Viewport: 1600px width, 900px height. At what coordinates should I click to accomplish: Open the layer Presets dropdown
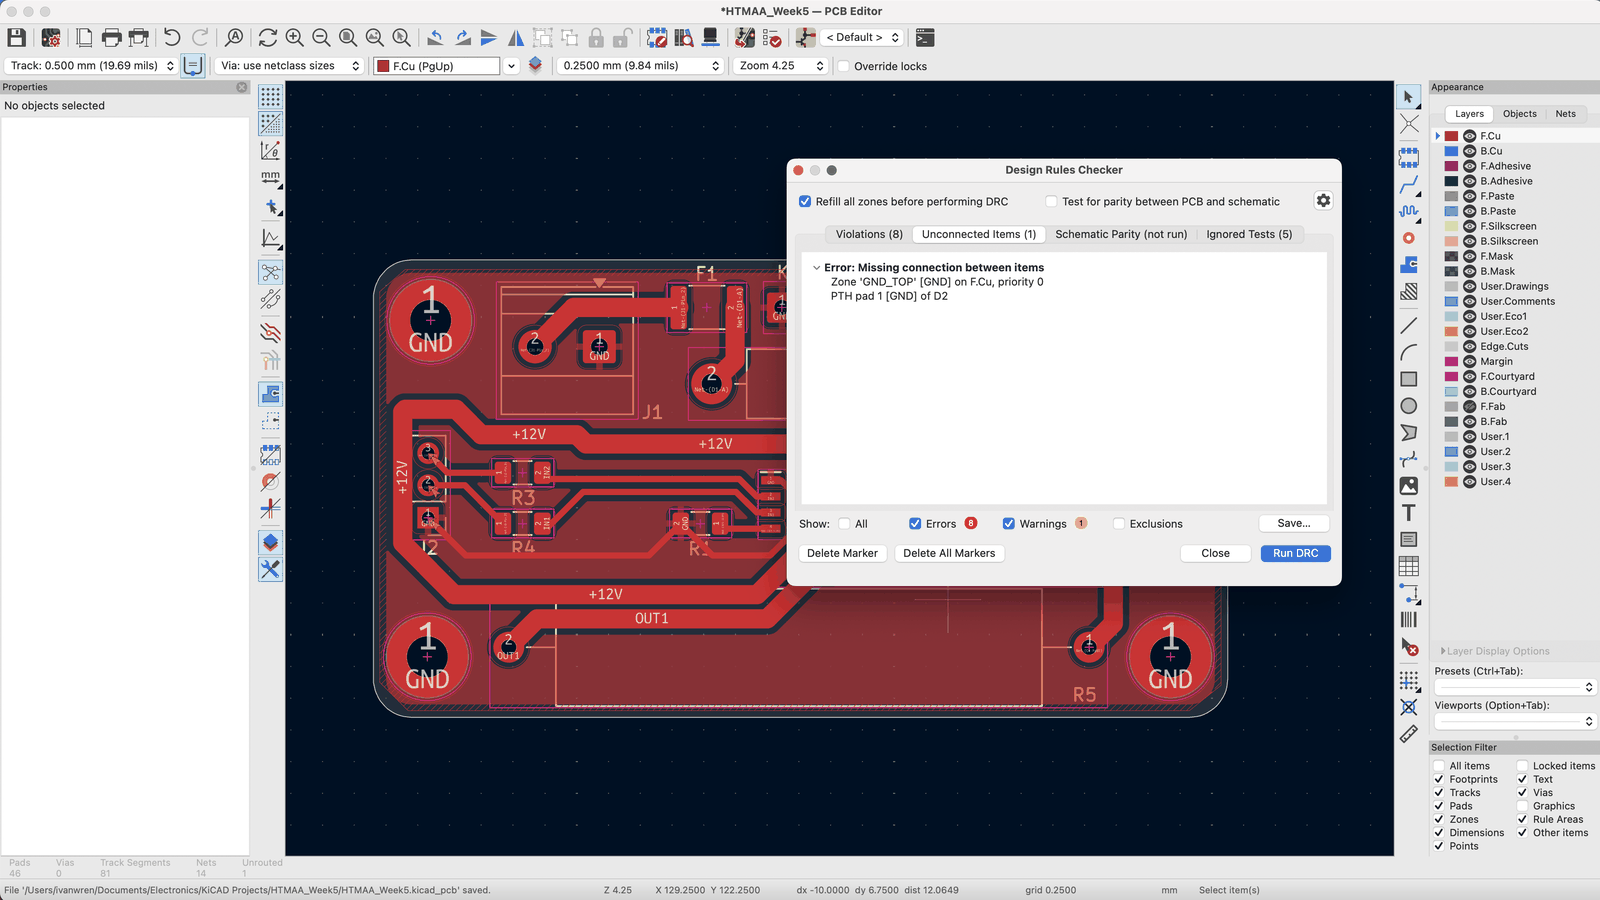(x=1515, y=687)
